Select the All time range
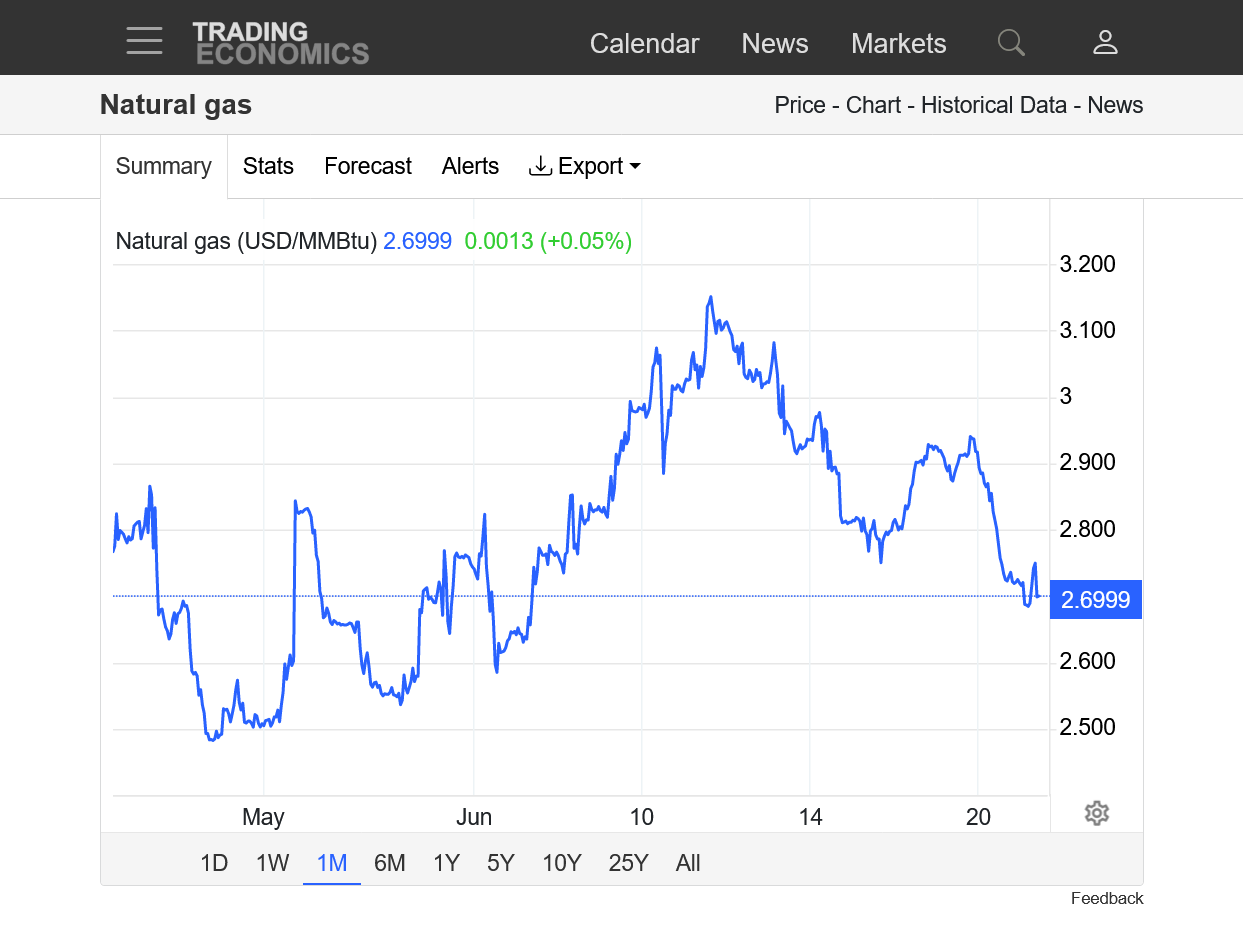This screenshot has width=1243, height=925. [688, 863]
